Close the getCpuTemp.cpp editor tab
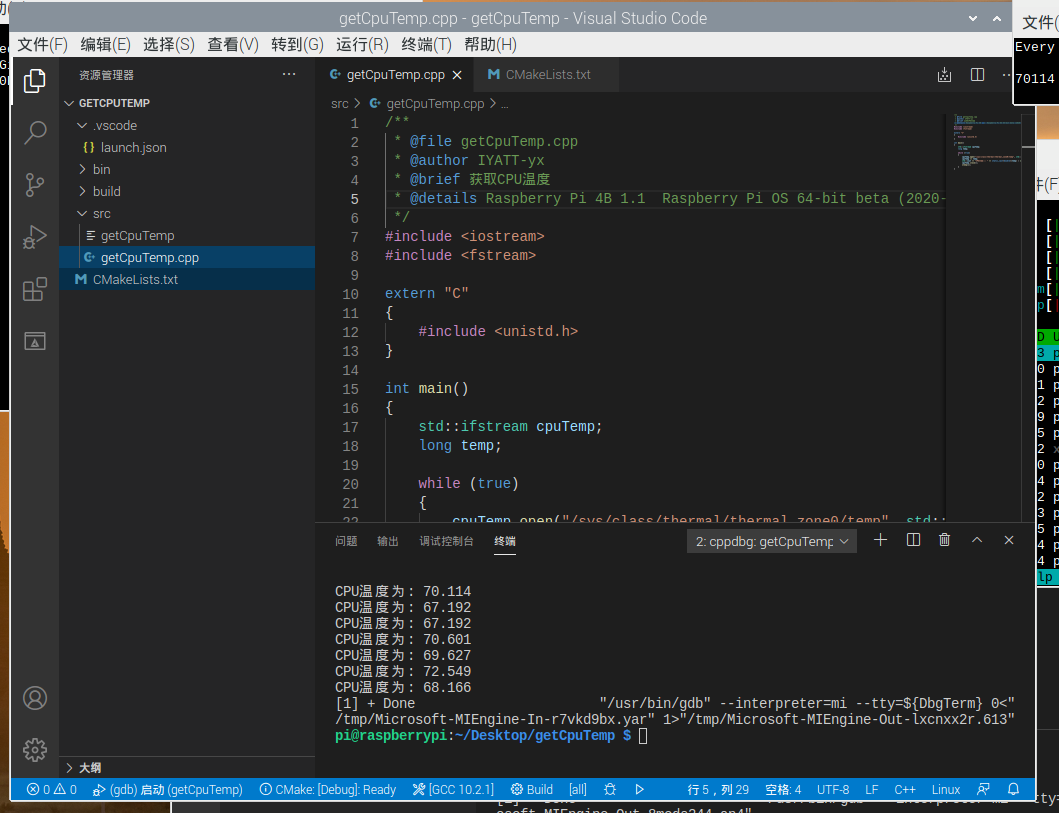The image size is (1059, 813). coord(457,75)
